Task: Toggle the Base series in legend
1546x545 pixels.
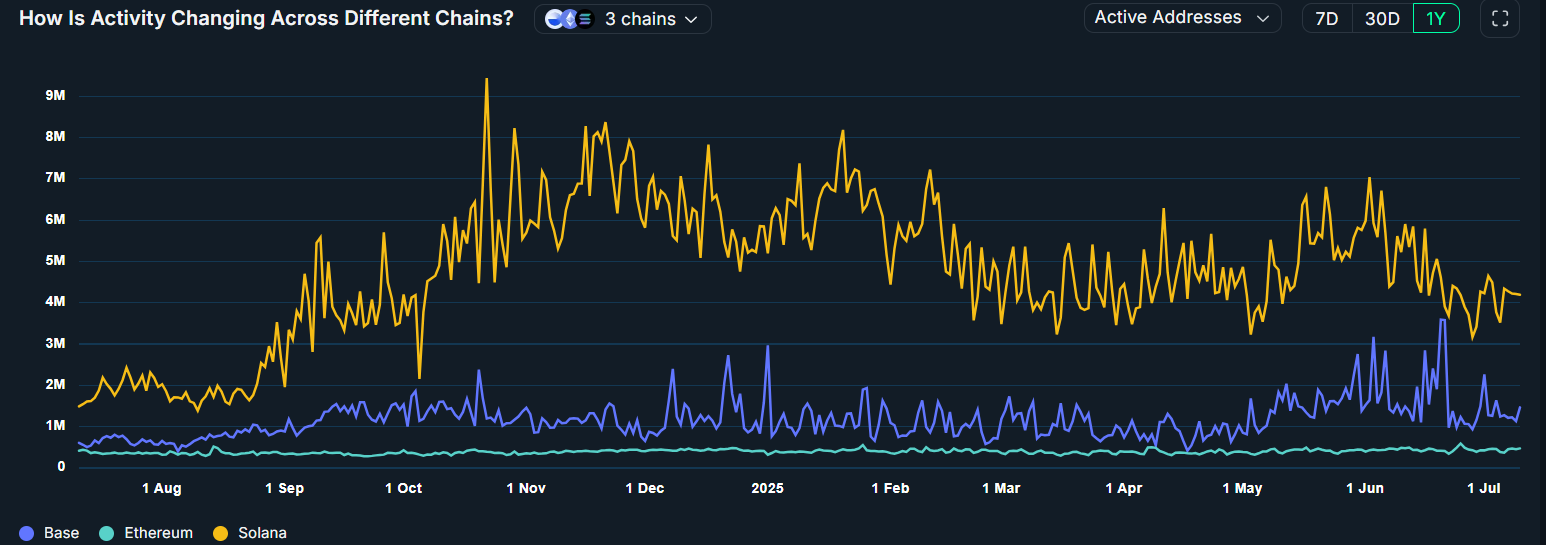Action: click(x=49, y=533)
